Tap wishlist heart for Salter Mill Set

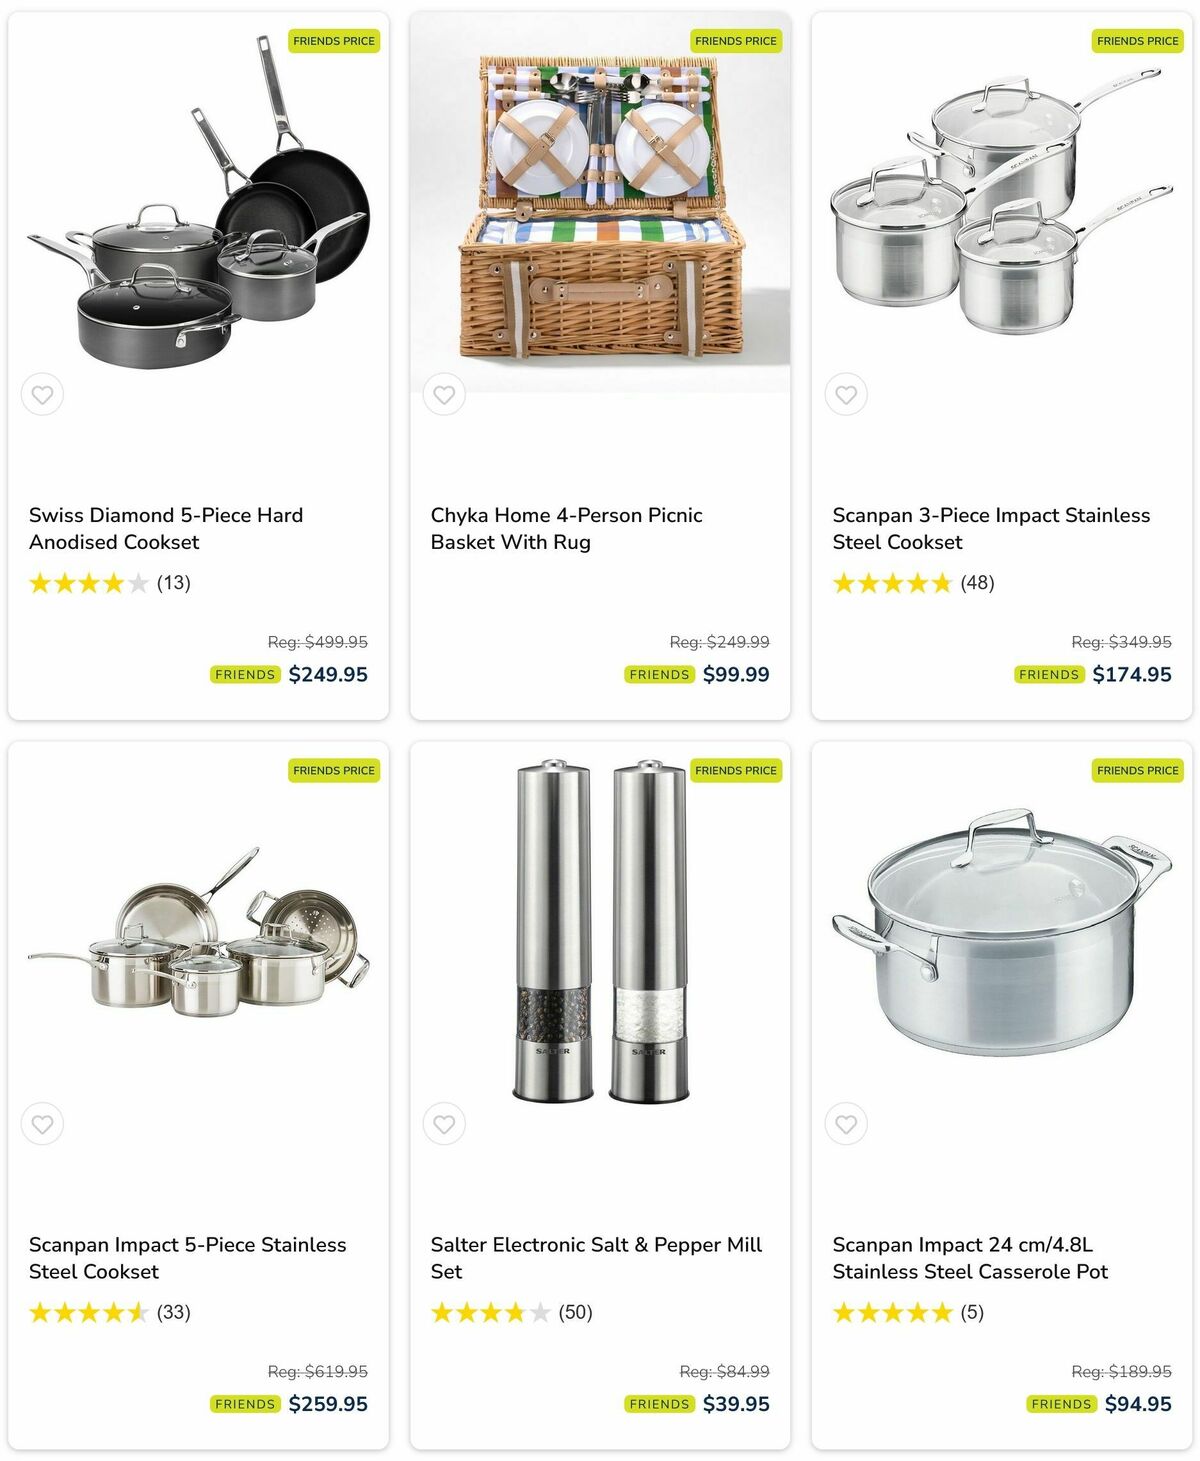click(444, 1124)
